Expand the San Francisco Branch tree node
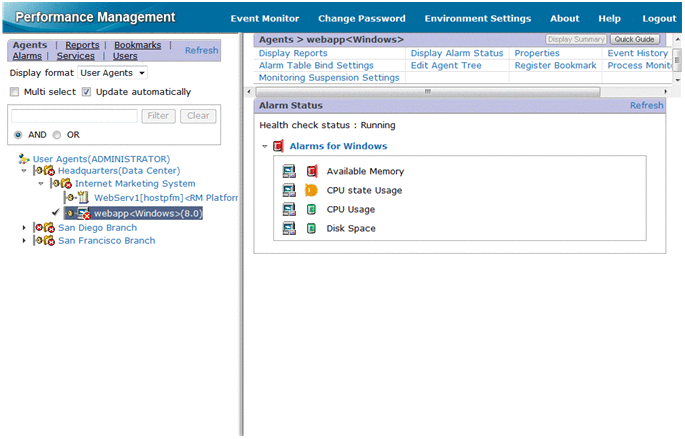The image size is (685, 439). [x=25, y=241]
